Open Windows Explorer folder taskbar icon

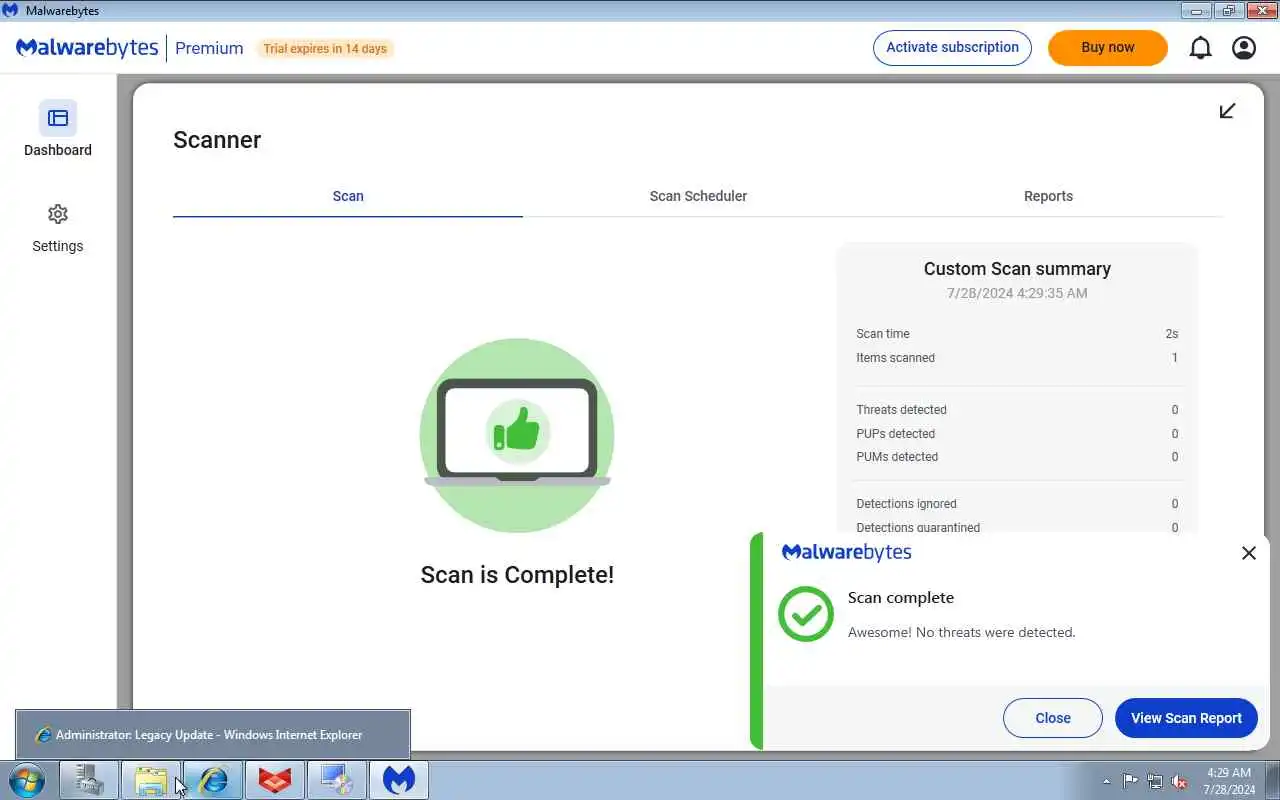[x=151, y=780]
